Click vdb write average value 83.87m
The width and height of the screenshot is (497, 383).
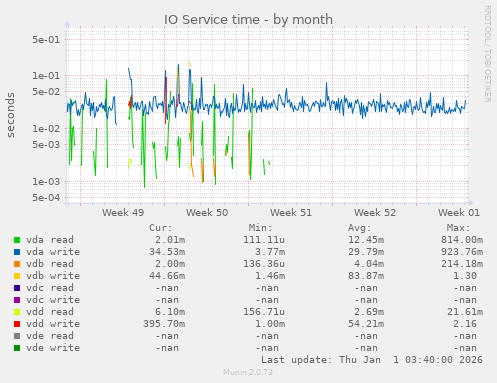pos(366,276)
